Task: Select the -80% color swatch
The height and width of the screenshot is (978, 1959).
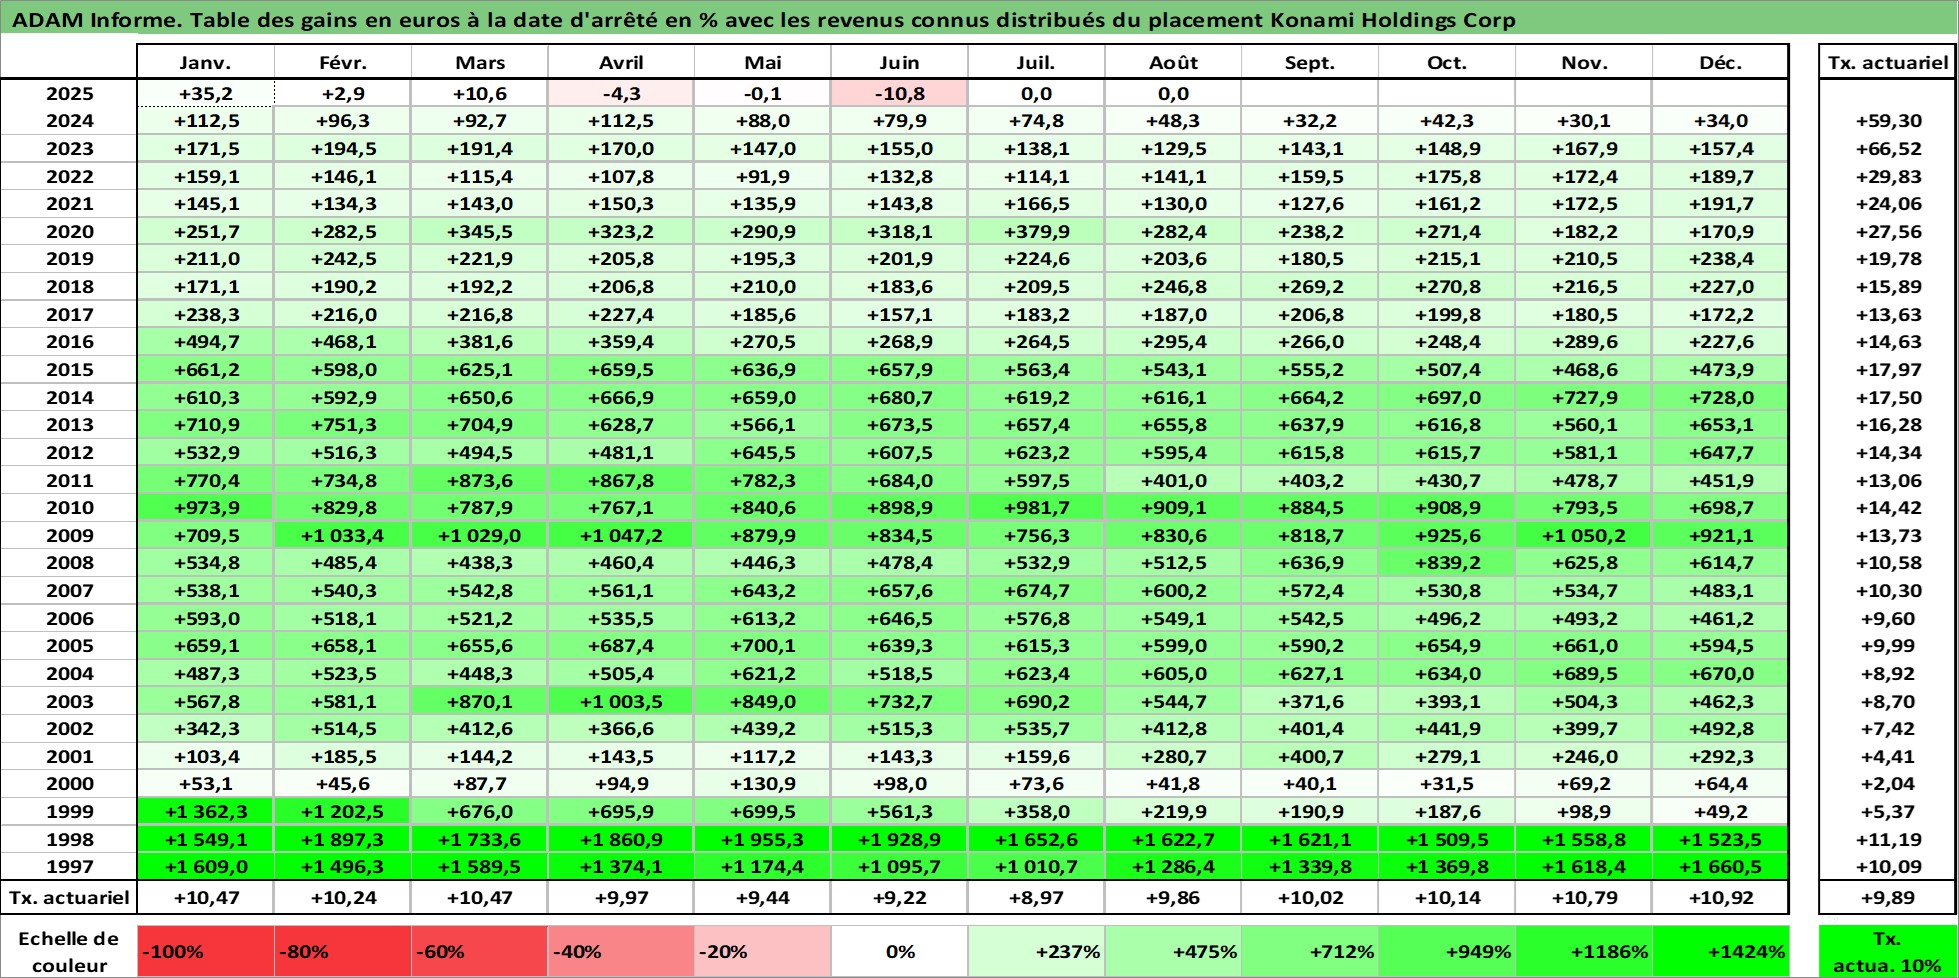Action: tap(343, 952)
